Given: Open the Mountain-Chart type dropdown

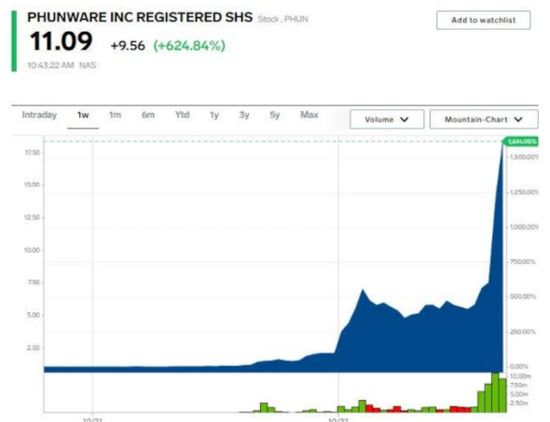Looking at the screenshot, I should pos(484,119).
